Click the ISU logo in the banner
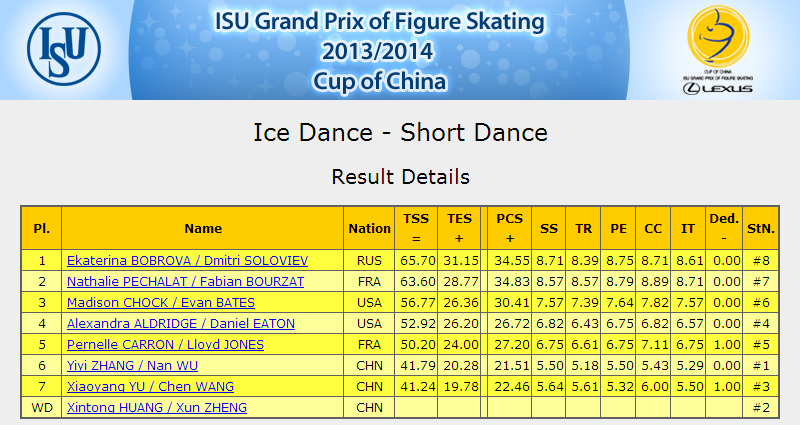Screen dimensions: 800x425 coord(64,49)
